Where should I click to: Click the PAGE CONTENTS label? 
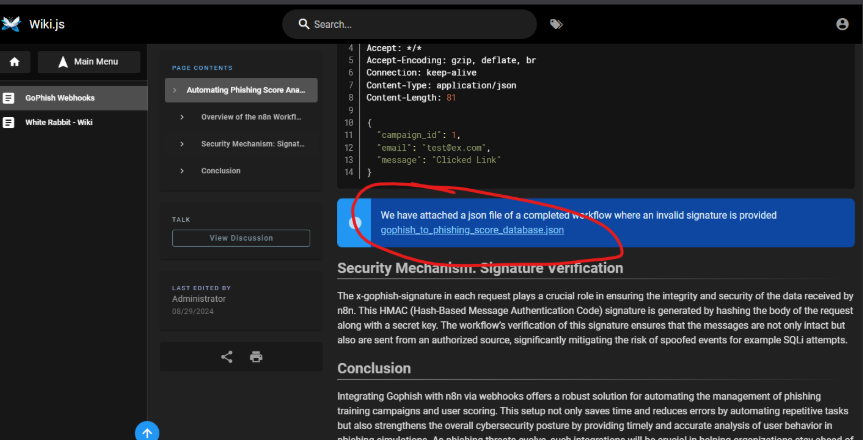click(x=202, y=68)
